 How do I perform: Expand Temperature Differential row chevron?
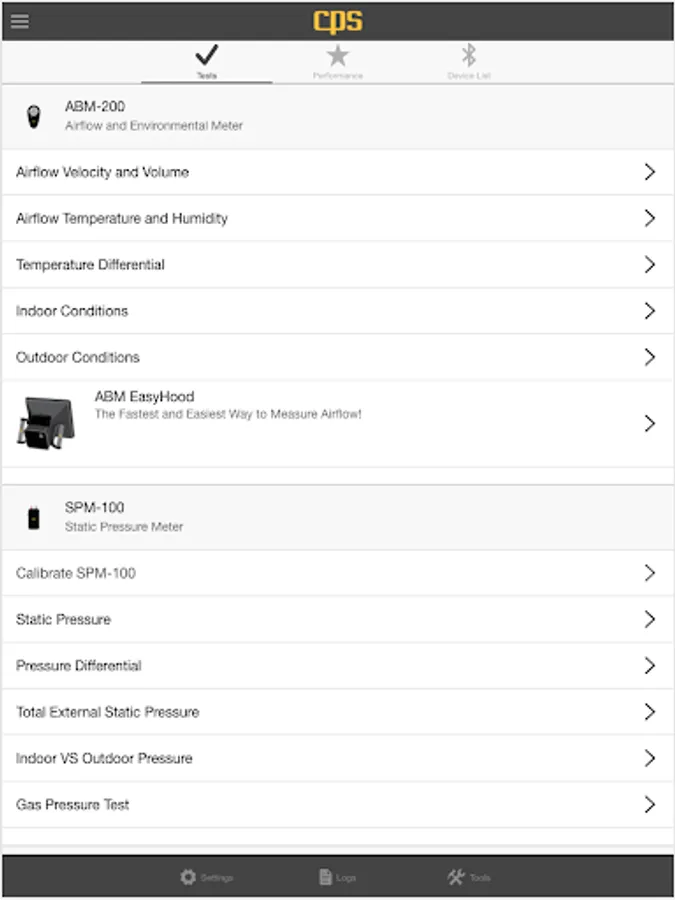tap(650, 265)
